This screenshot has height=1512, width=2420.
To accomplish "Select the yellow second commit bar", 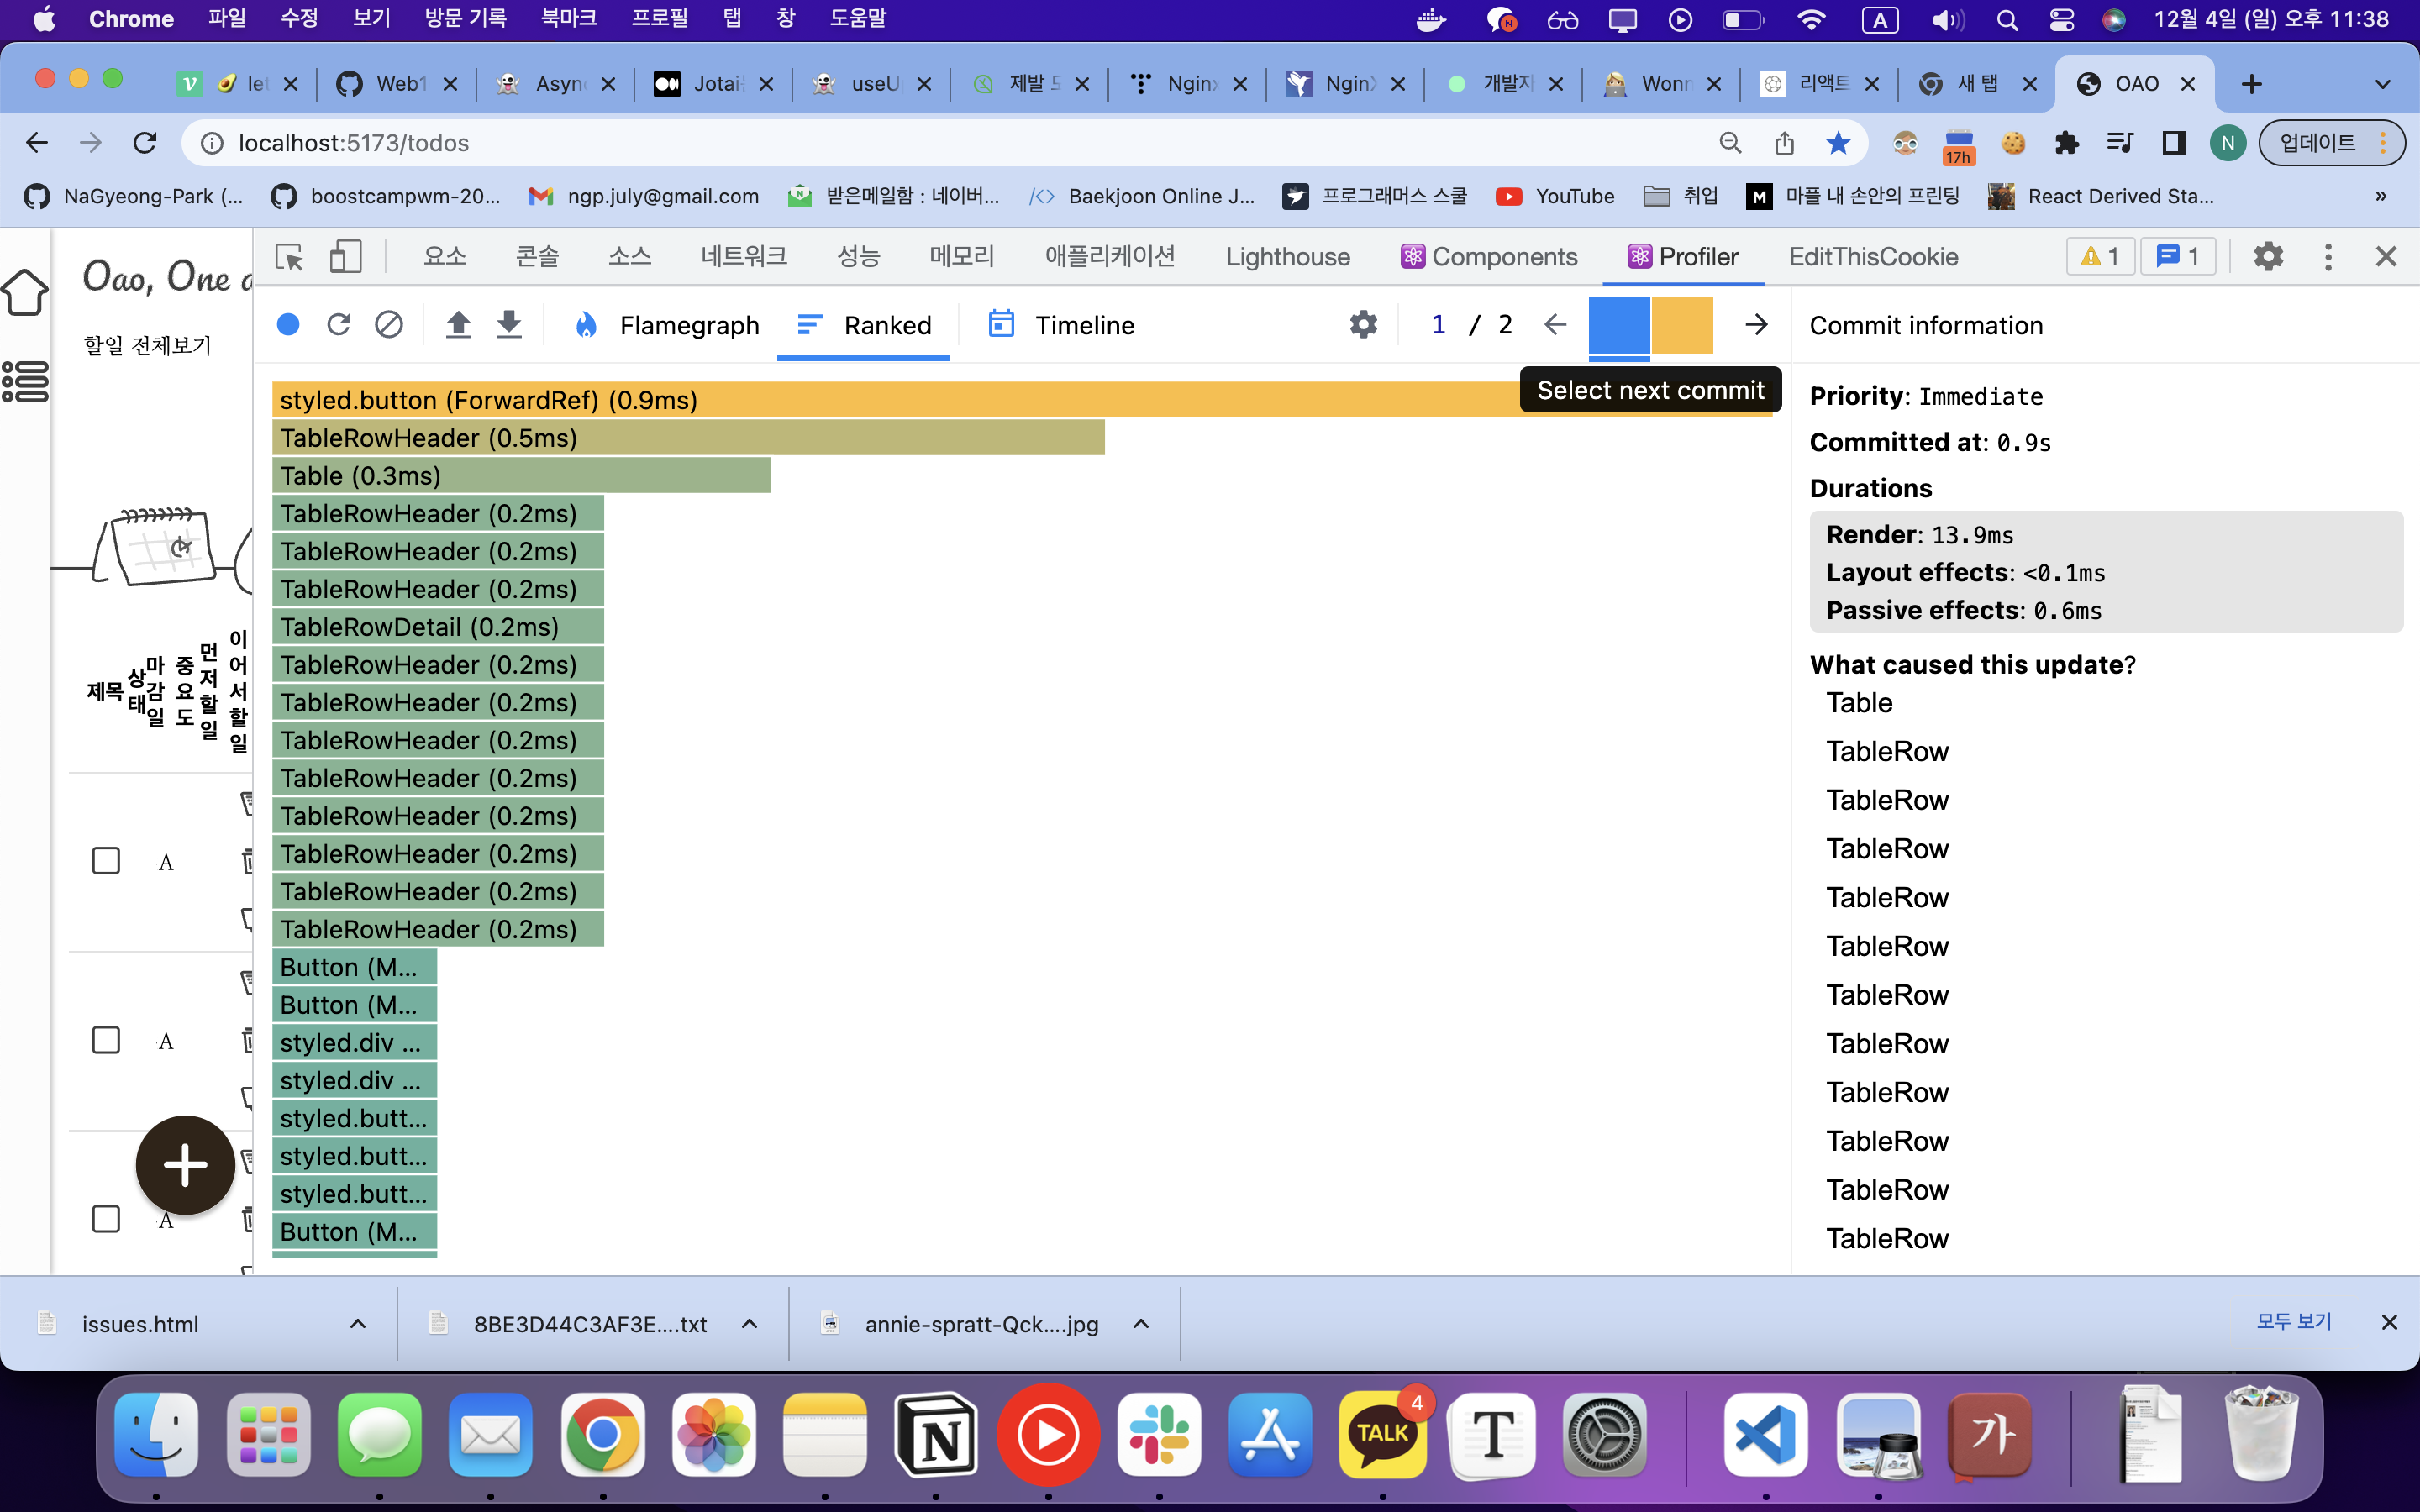I will coord(1682,325).
